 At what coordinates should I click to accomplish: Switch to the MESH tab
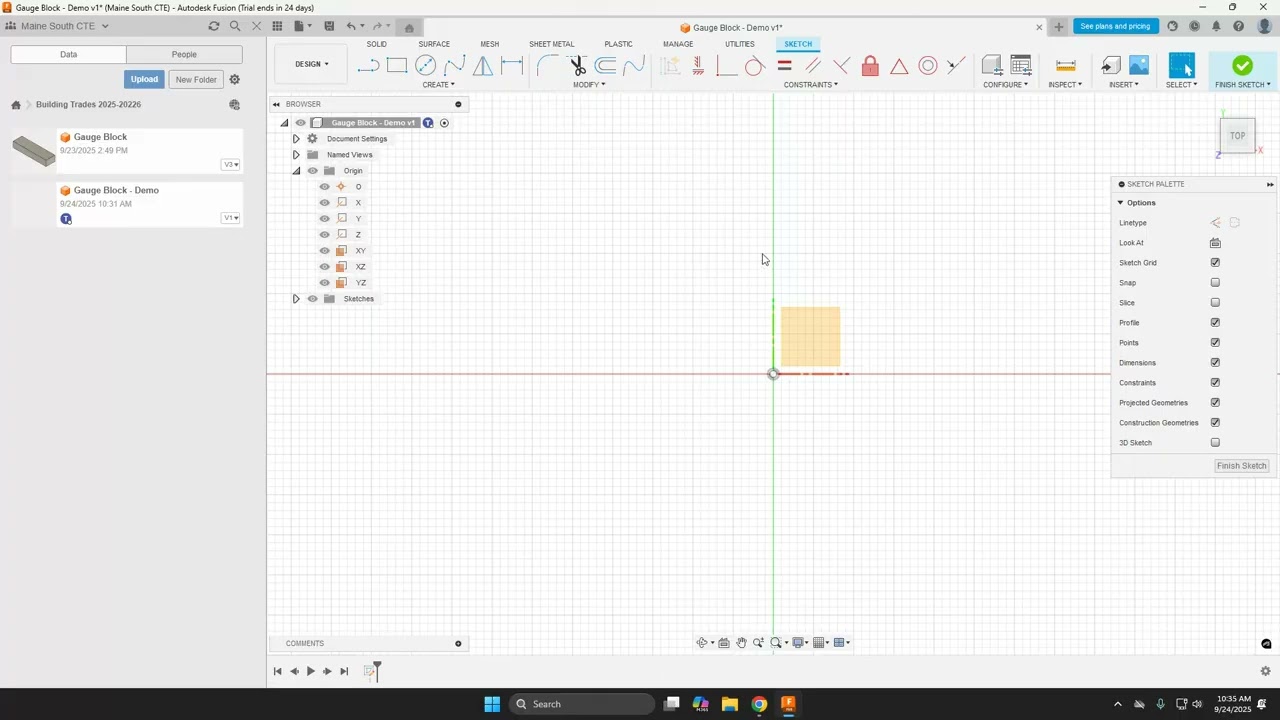(489, 44)
